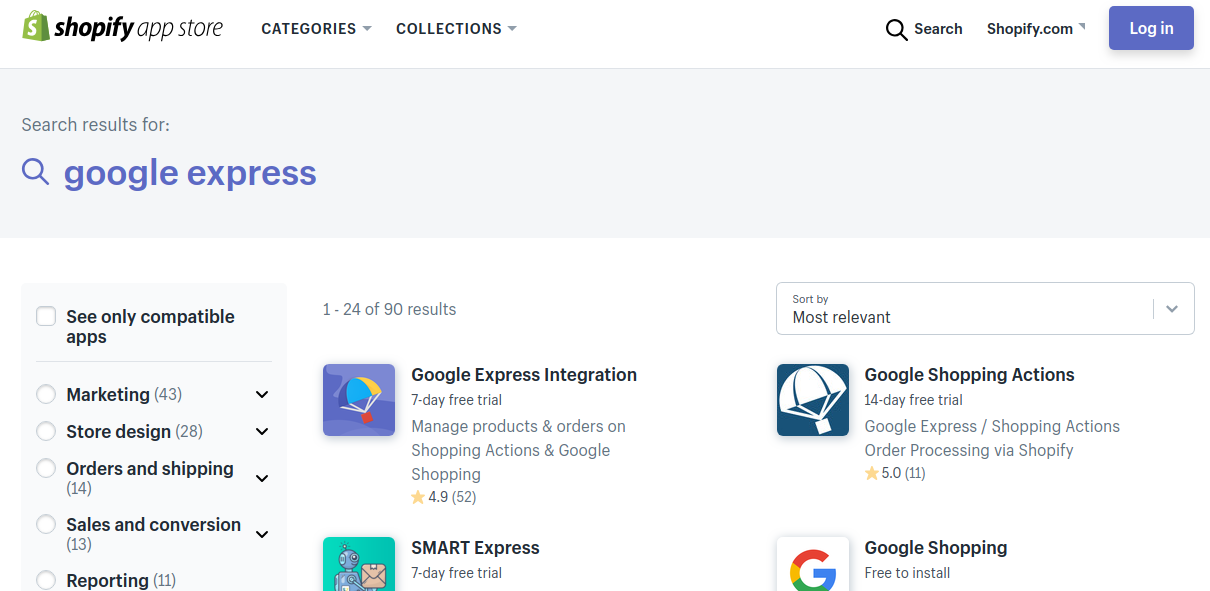Click the Sales and conversion filter label
The width and height of the screenshot is (1210, 591).
153,534
